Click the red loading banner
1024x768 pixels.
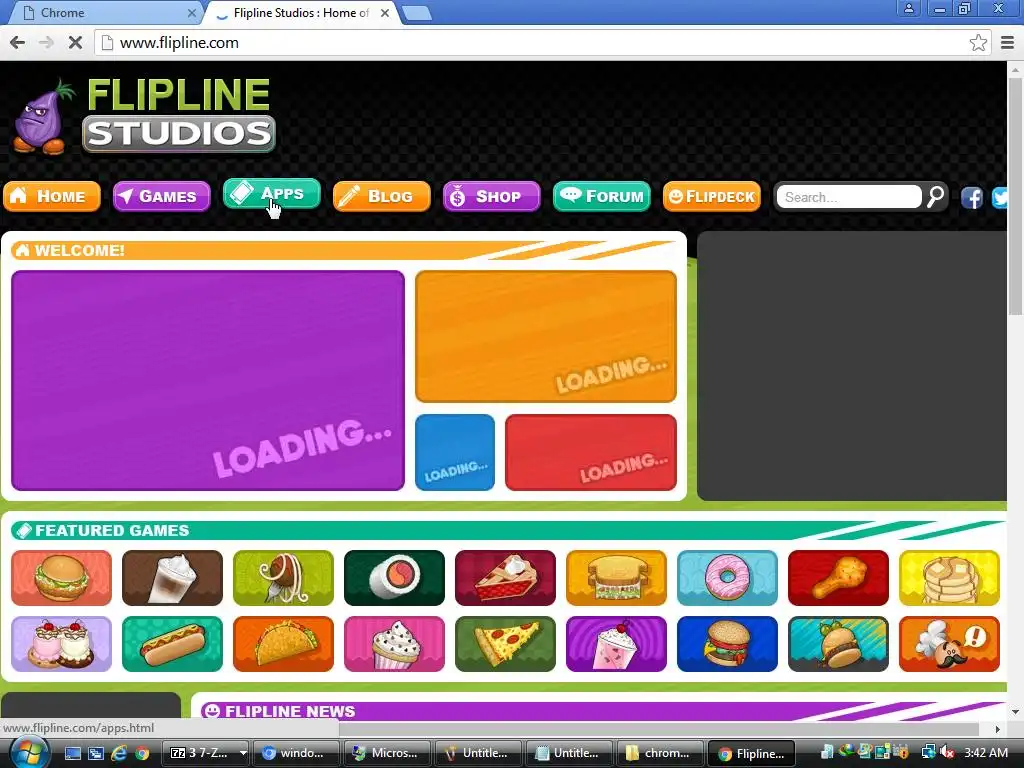591,452
